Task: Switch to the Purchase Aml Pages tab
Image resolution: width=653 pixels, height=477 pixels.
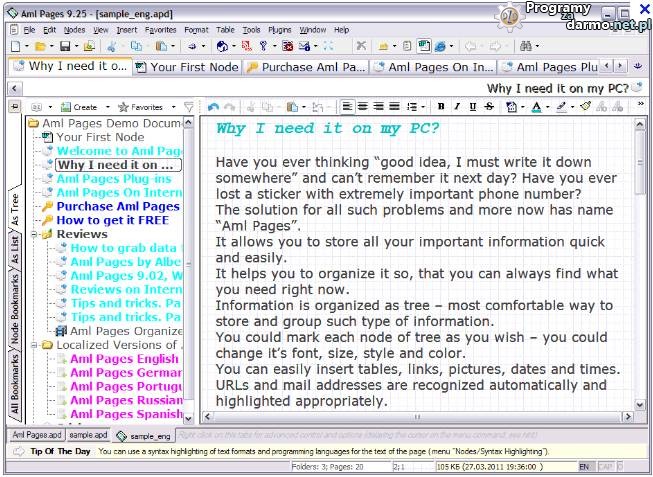Action: point(305,67)
